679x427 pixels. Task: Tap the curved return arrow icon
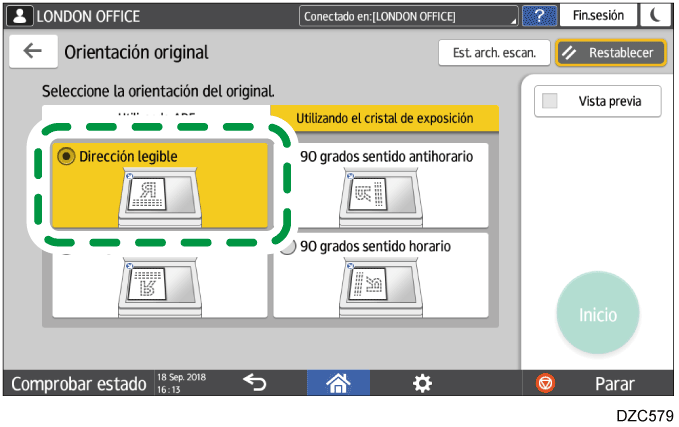coord(255,382)
